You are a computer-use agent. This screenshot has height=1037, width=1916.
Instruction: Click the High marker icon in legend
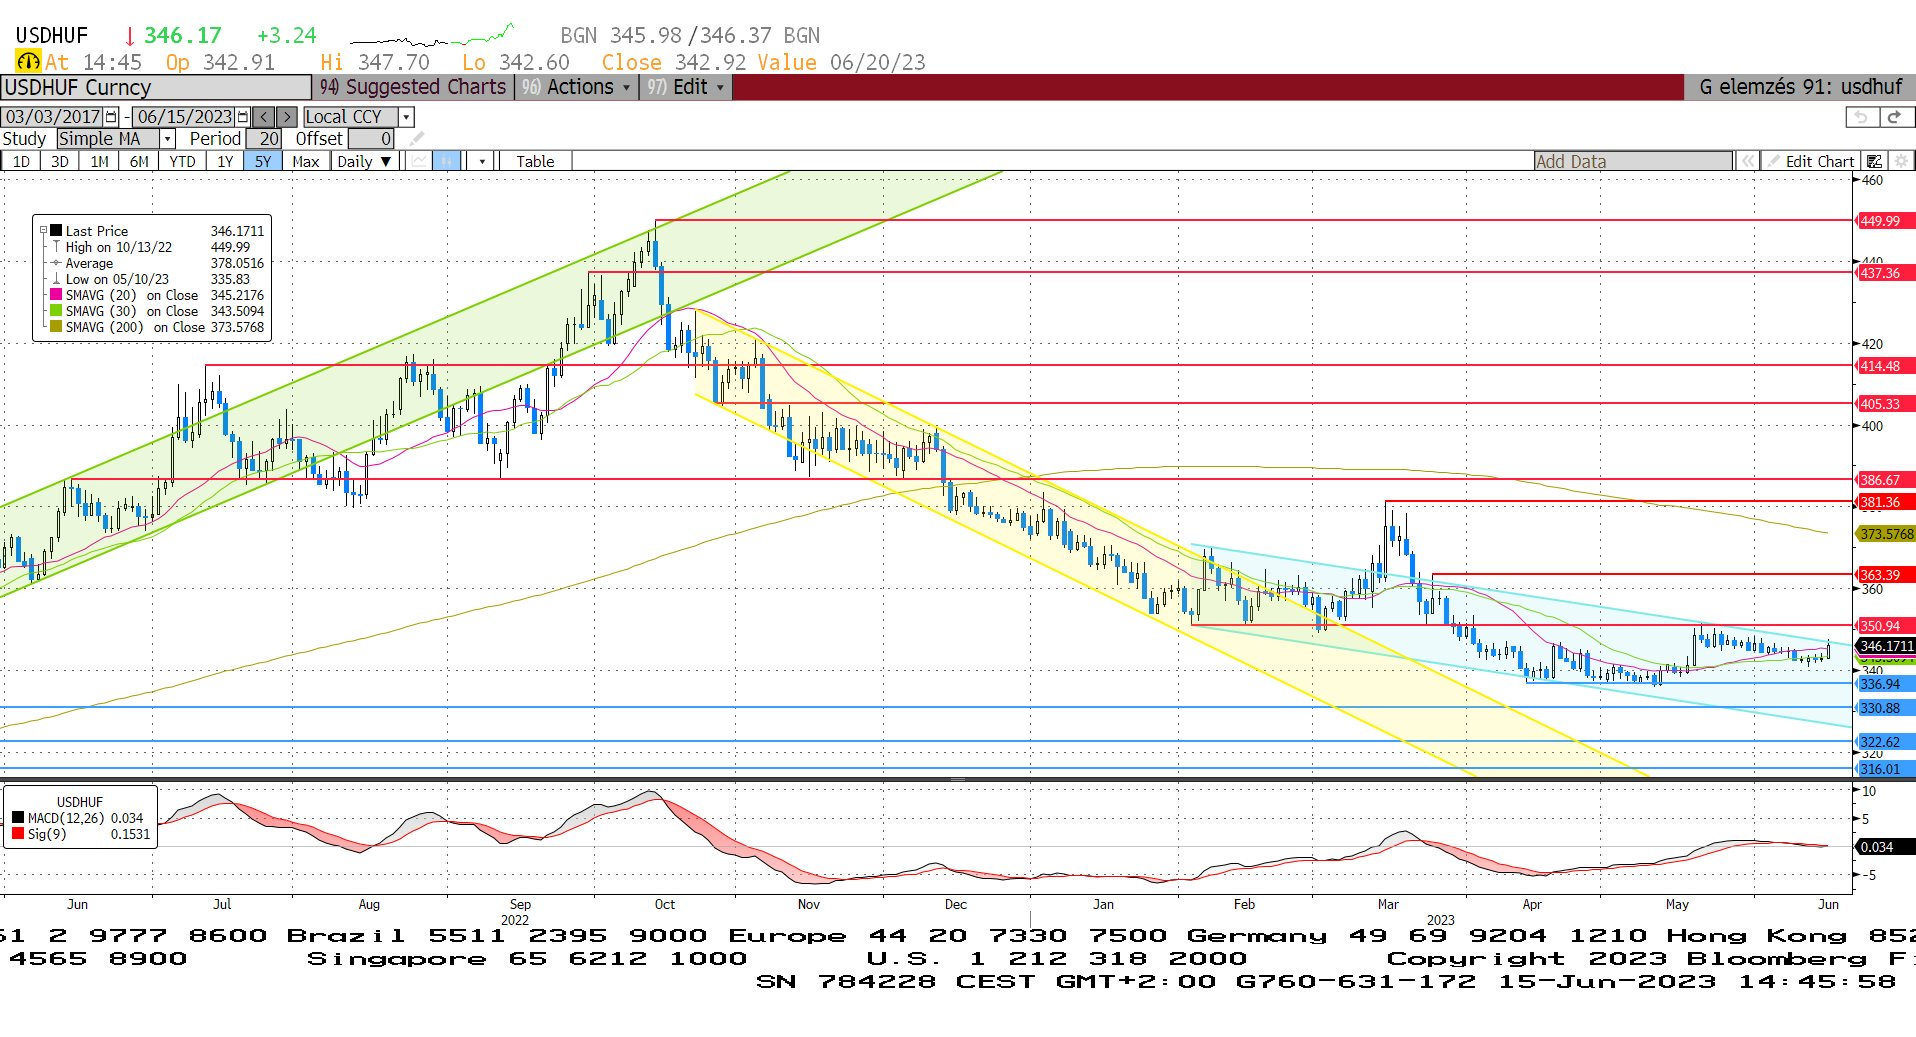pos(57,247)
